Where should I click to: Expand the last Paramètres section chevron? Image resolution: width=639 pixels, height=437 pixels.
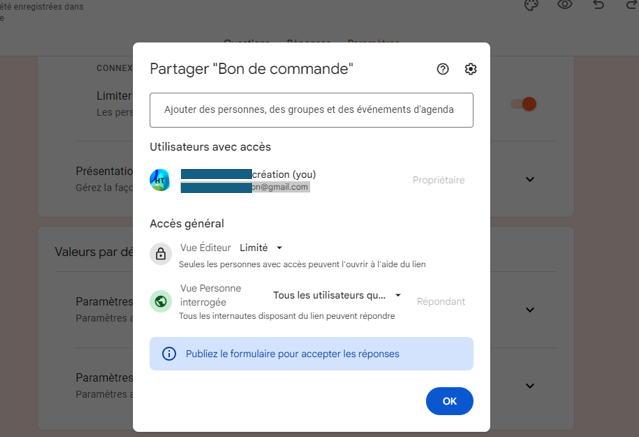tap(530, 384)
